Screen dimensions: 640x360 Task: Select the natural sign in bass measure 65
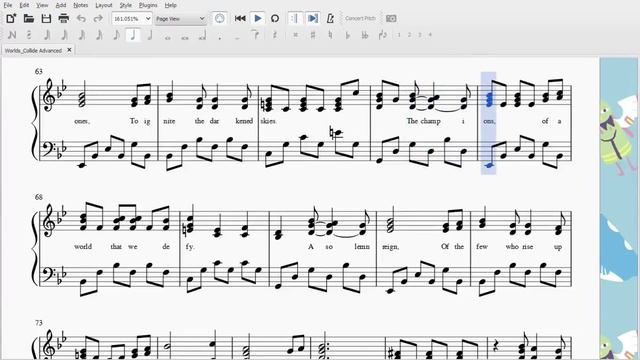tap(332, 133)
